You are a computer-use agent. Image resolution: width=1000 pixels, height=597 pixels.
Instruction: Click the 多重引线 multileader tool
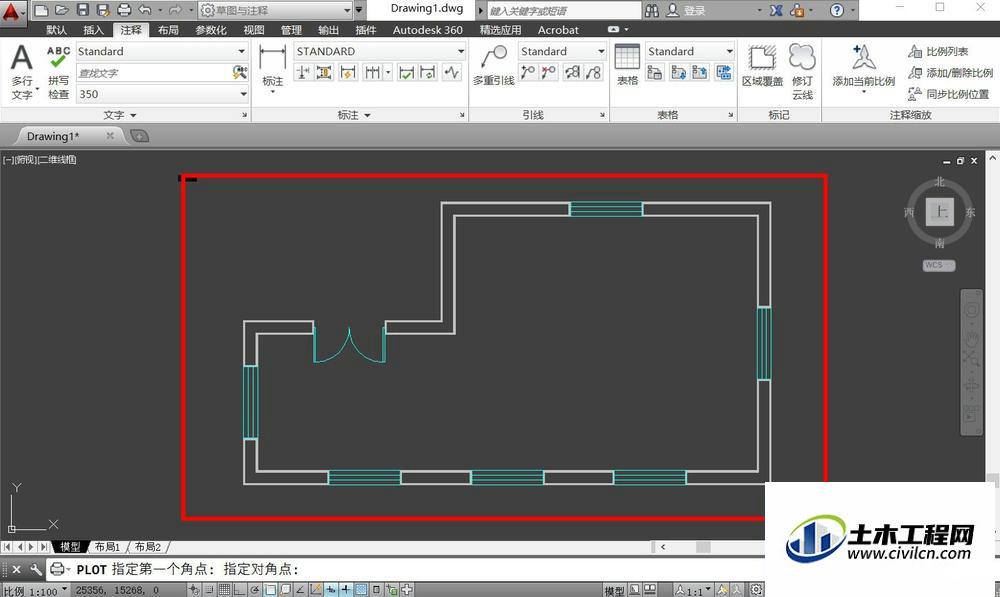[494, 66]
